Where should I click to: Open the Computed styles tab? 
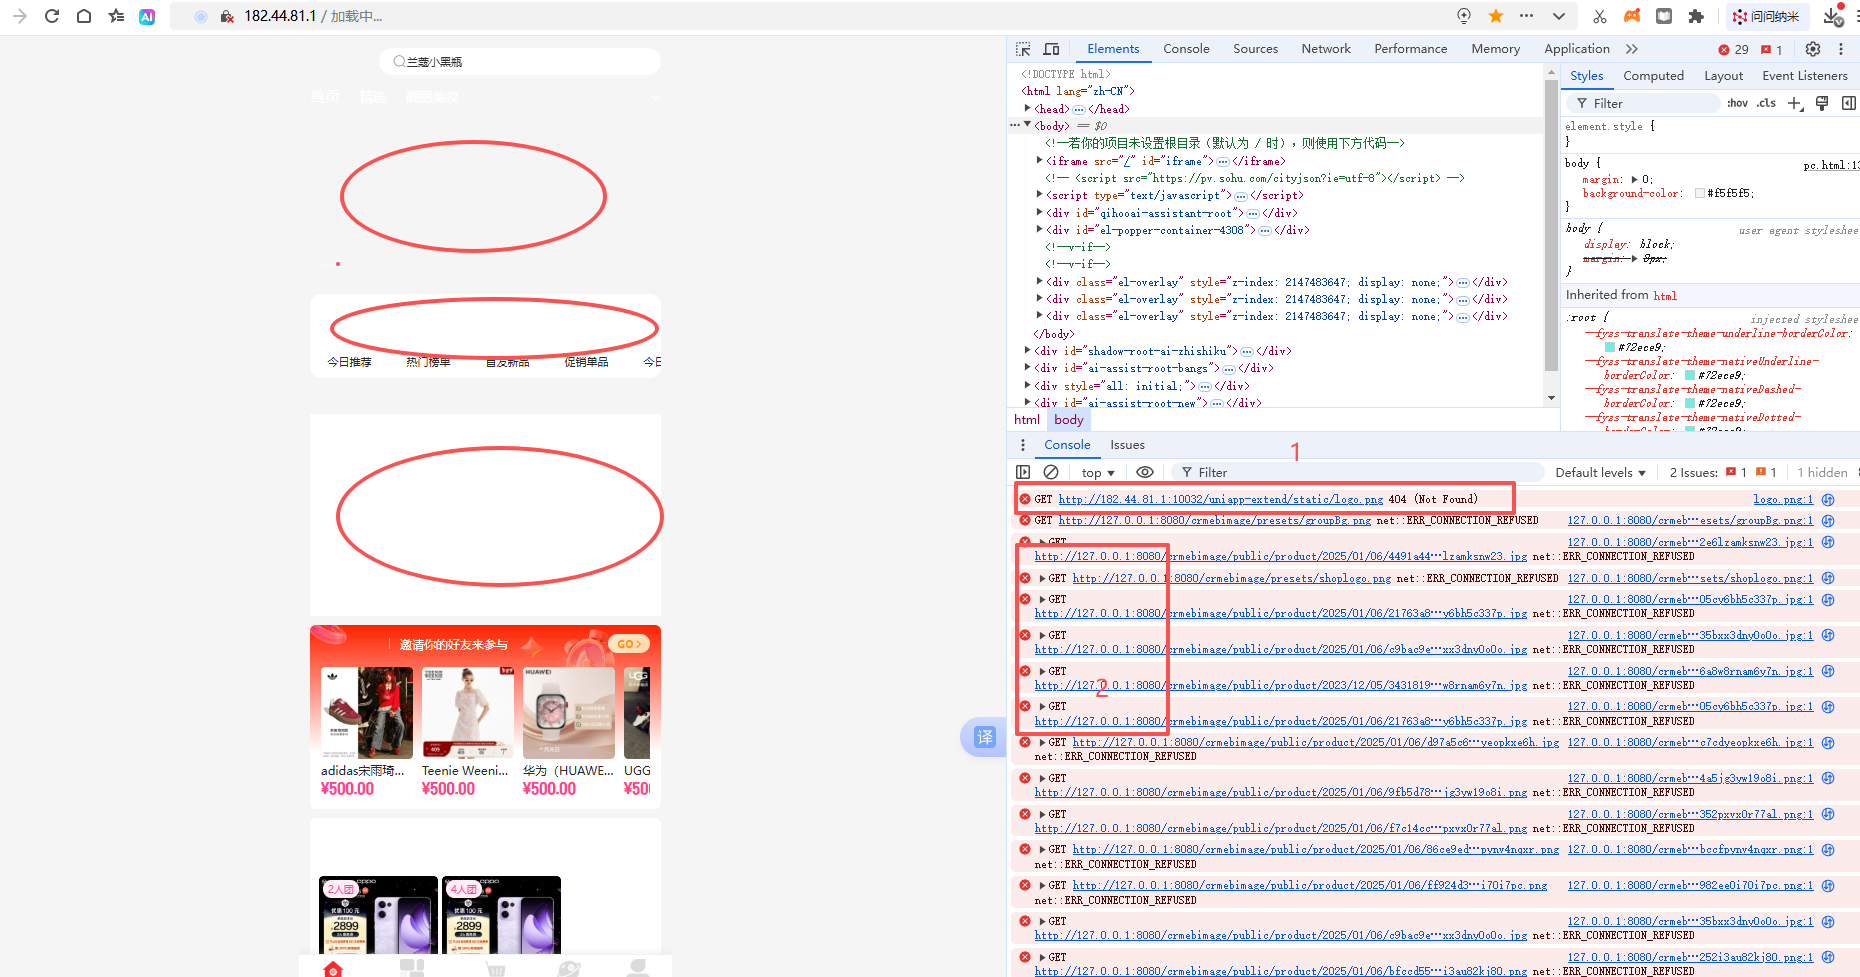1653,76
